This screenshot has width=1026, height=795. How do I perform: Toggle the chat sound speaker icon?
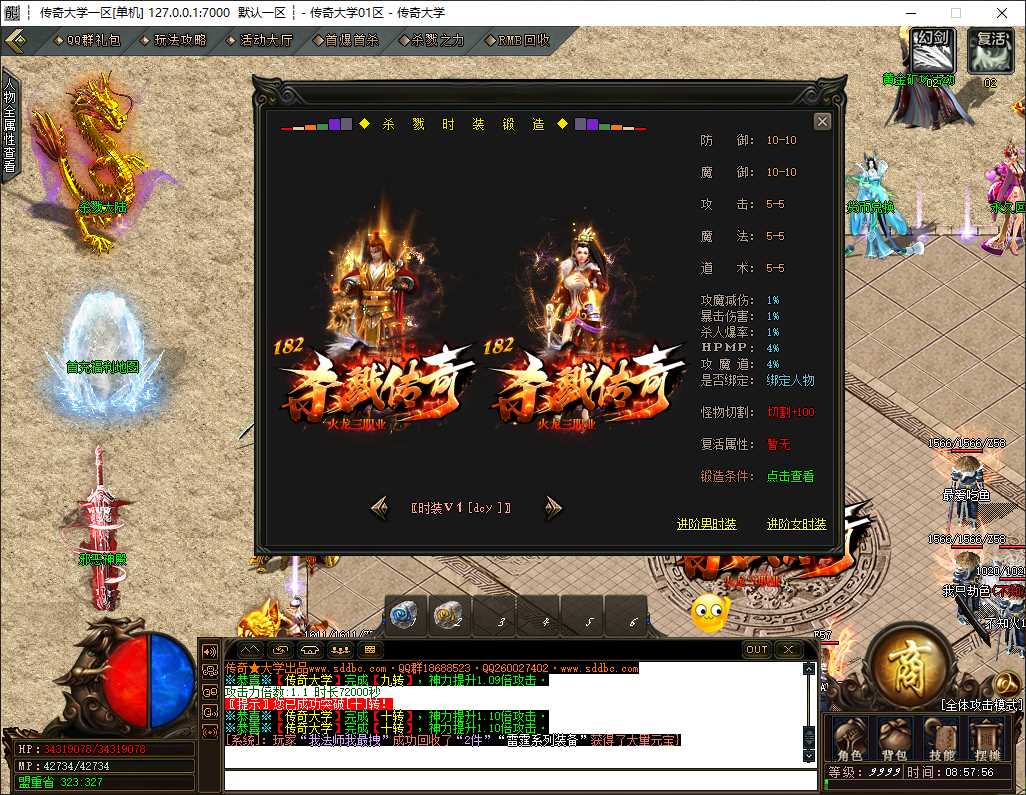(x=210, y=651)
